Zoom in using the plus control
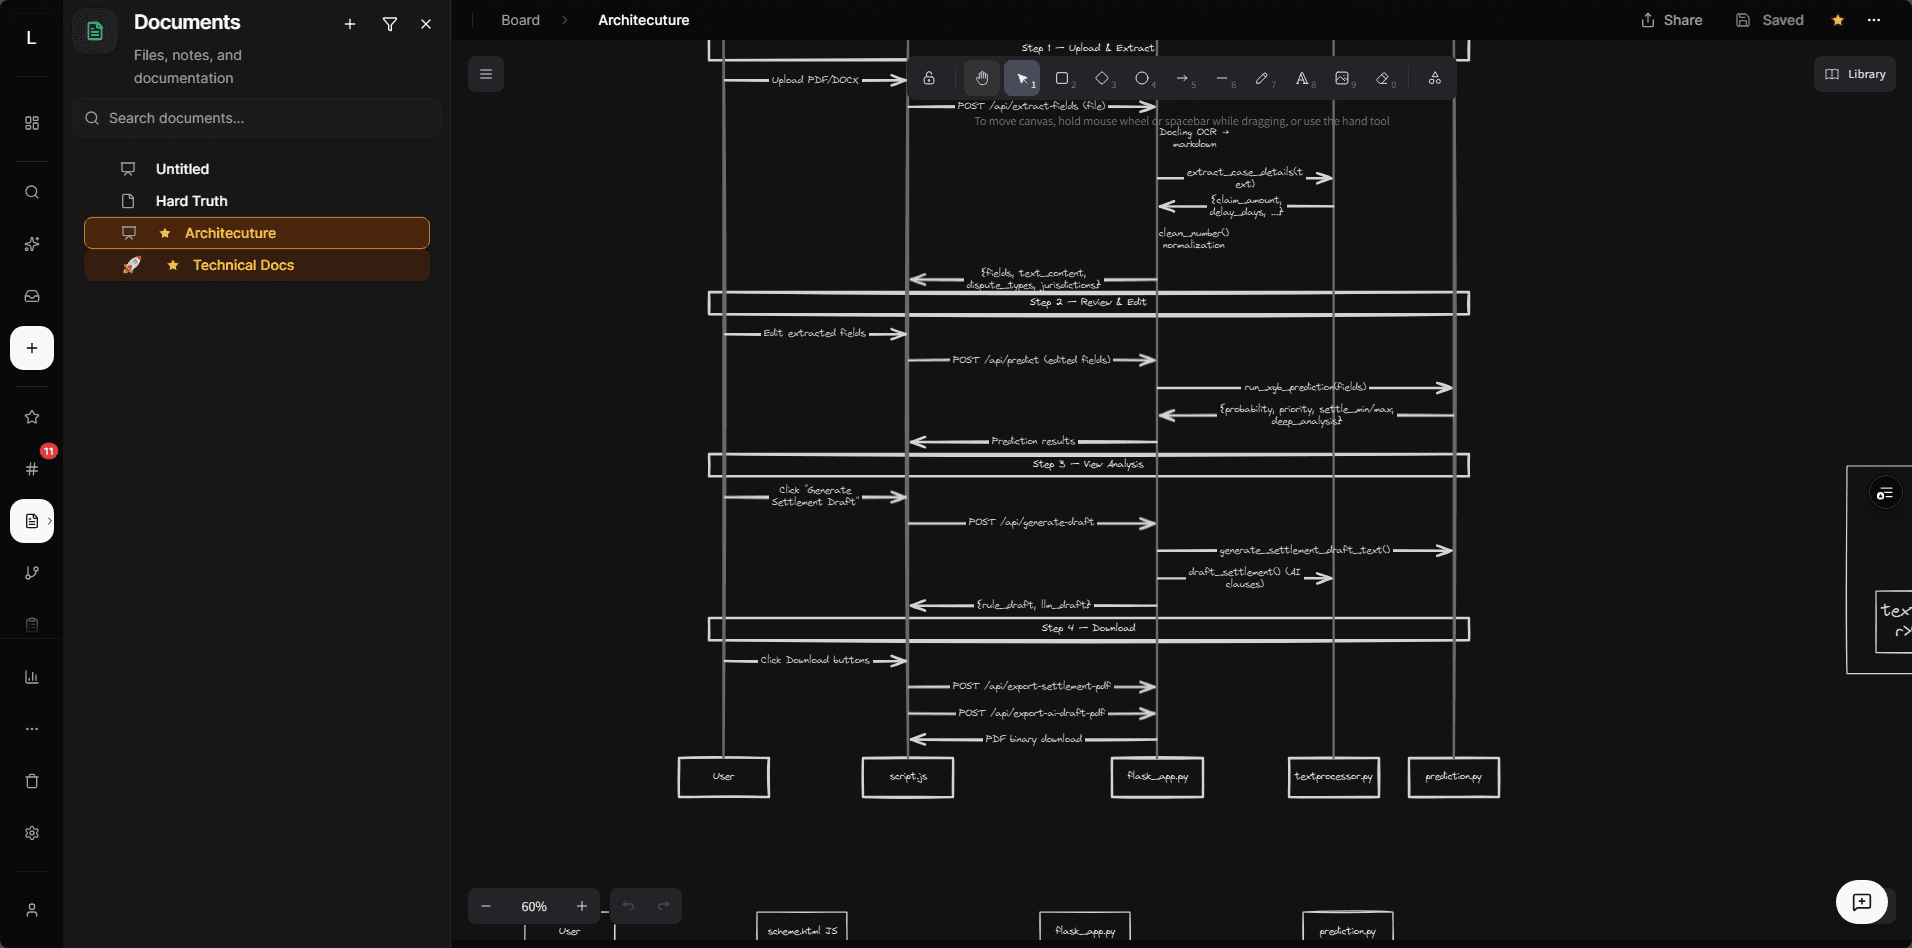The image size is (1912, 948). 581,906
